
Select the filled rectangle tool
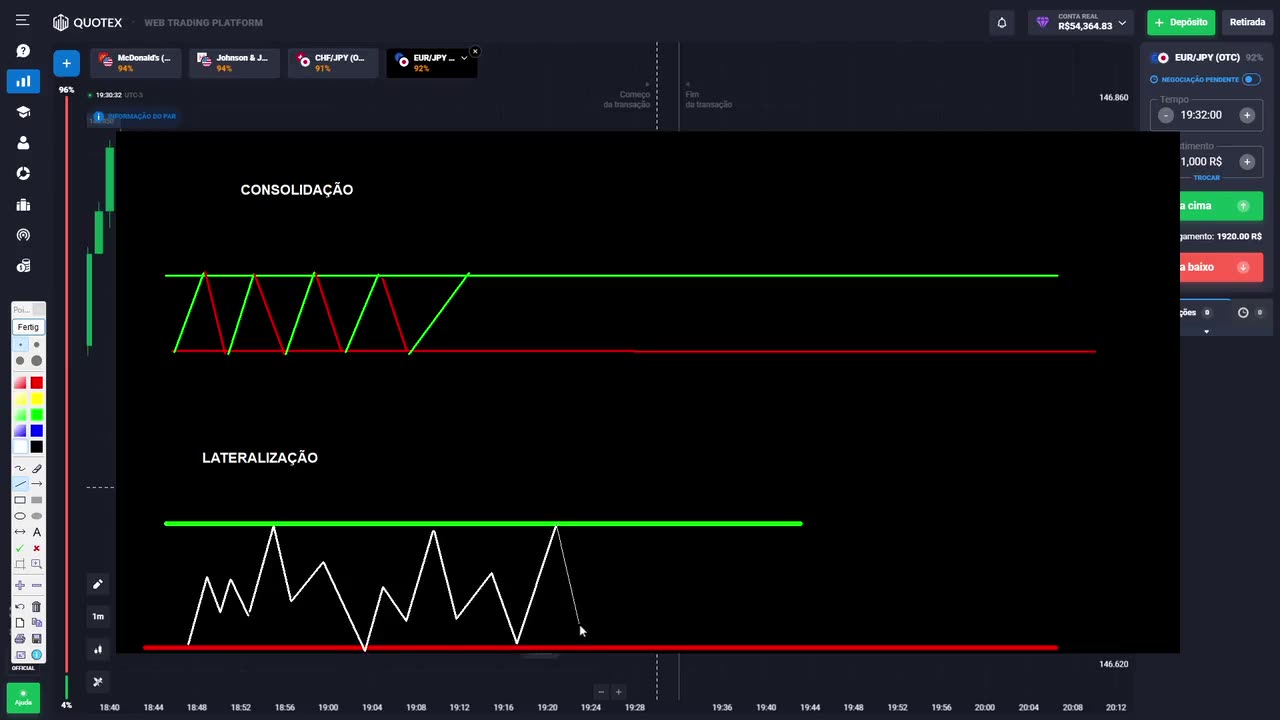coord(37,500)
